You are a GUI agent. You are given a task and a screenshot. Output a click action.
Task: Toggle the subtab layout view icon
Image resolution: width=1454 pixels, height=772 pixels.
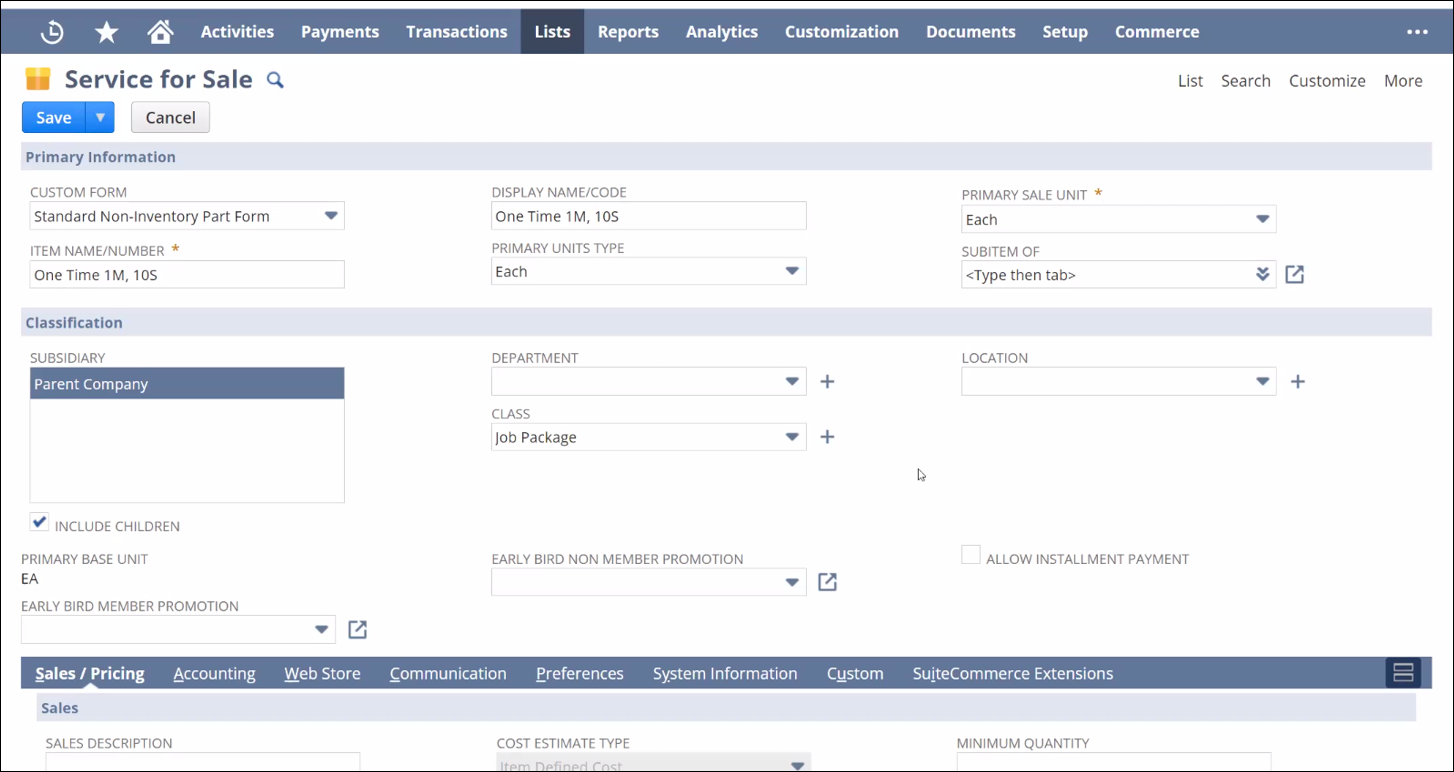tap(1402, 673)
